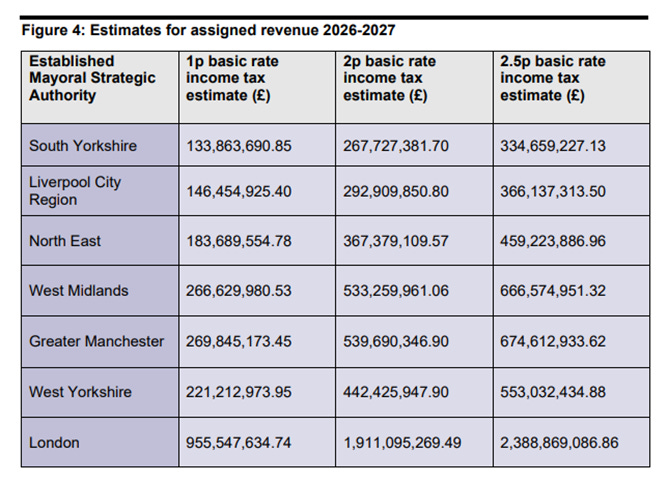Select the 'West Midlands' row label
The image size is (668, 484).
pyautogui.click(x=78, y=291)
